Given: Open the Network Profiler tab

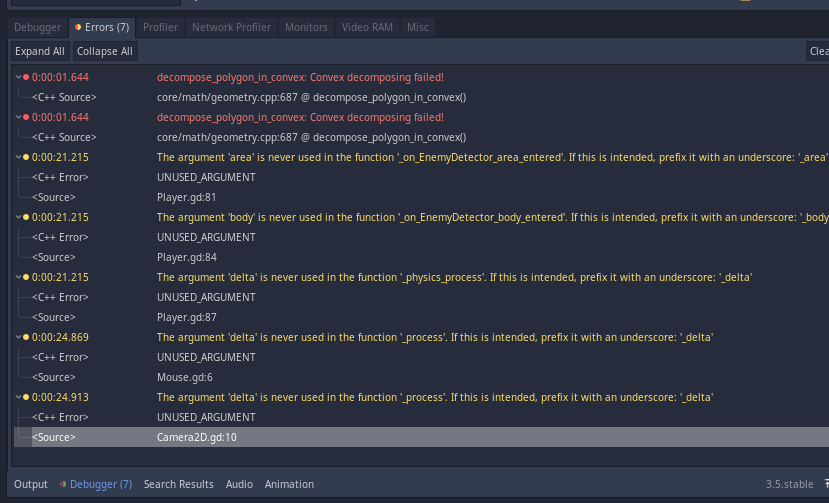Looking at the screenshot, I should pos(231,27).
